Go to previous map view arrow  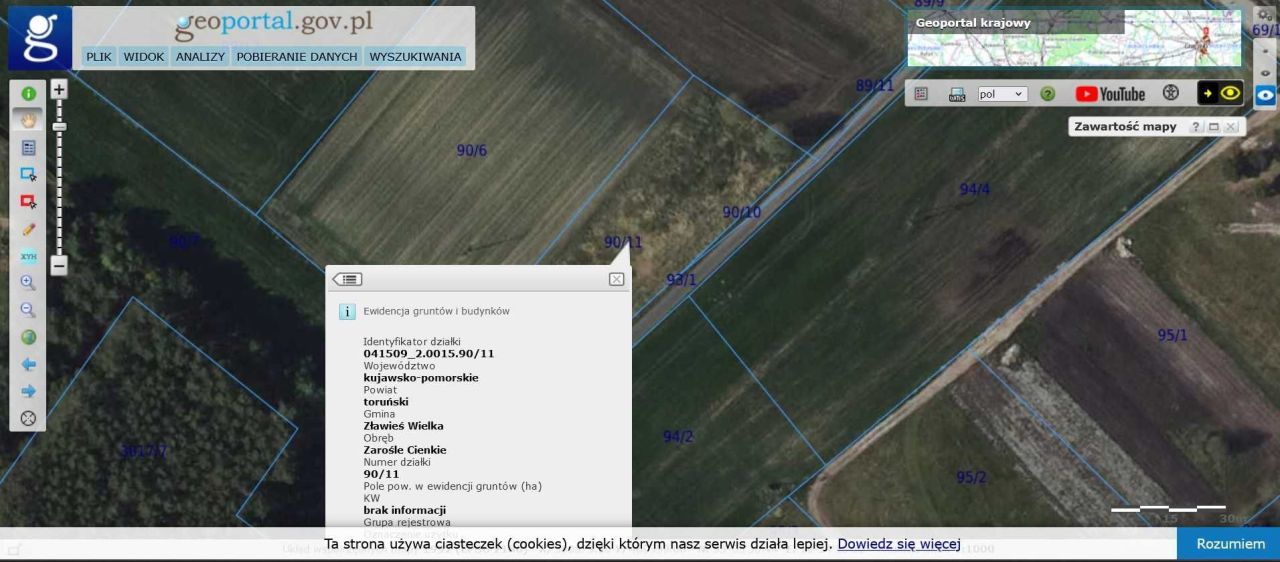tap(28, 364)
